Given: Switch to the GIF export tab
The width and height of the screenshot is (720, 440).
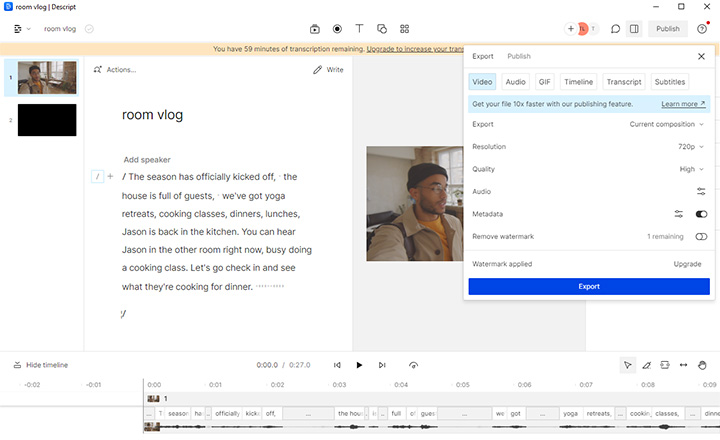Looking at the screenshot, I should tap(544, 82).
